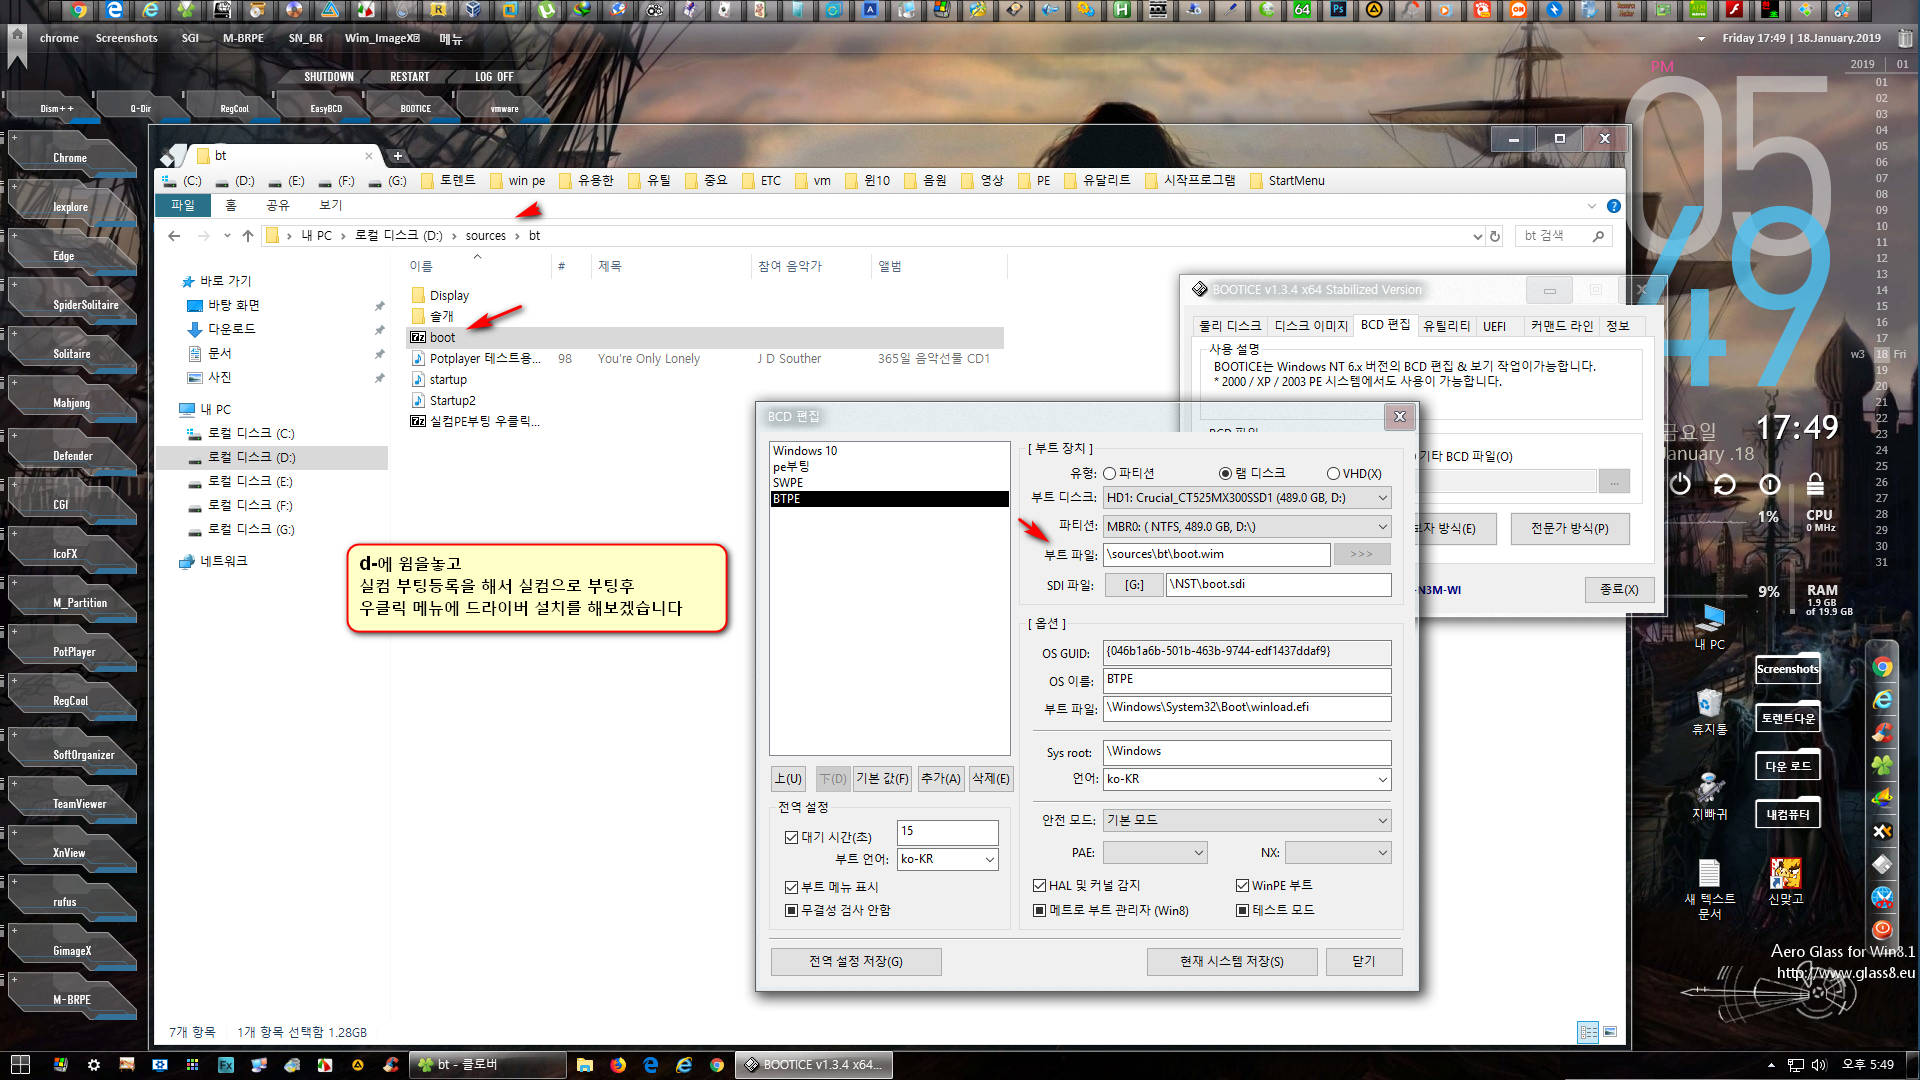The width and height of the screenshot is (1920, 1080).
Task: Open the NX dropdown
Action: click(x=1337, y=853)
